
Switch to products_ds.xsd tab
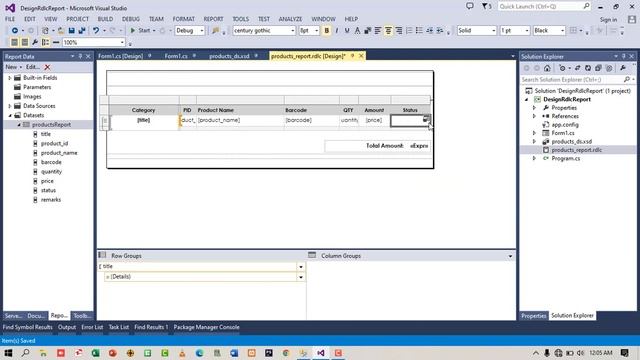[x=229, y=56]
